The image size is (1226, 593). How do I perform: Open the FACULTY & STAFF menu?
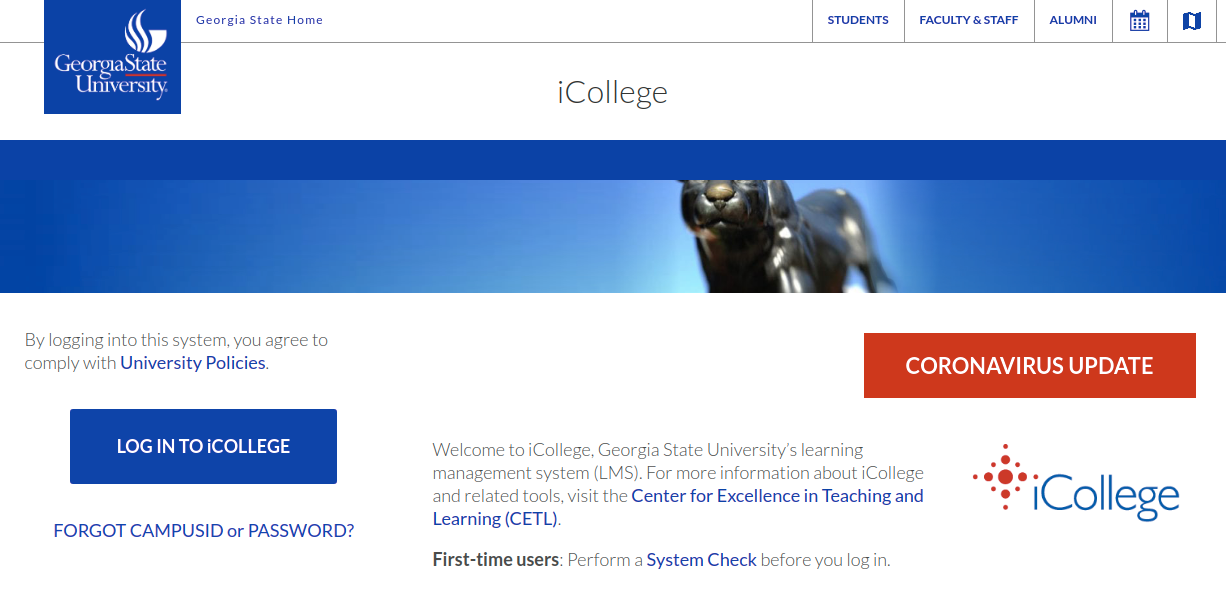pyautogui.click(x=968, y=20)
